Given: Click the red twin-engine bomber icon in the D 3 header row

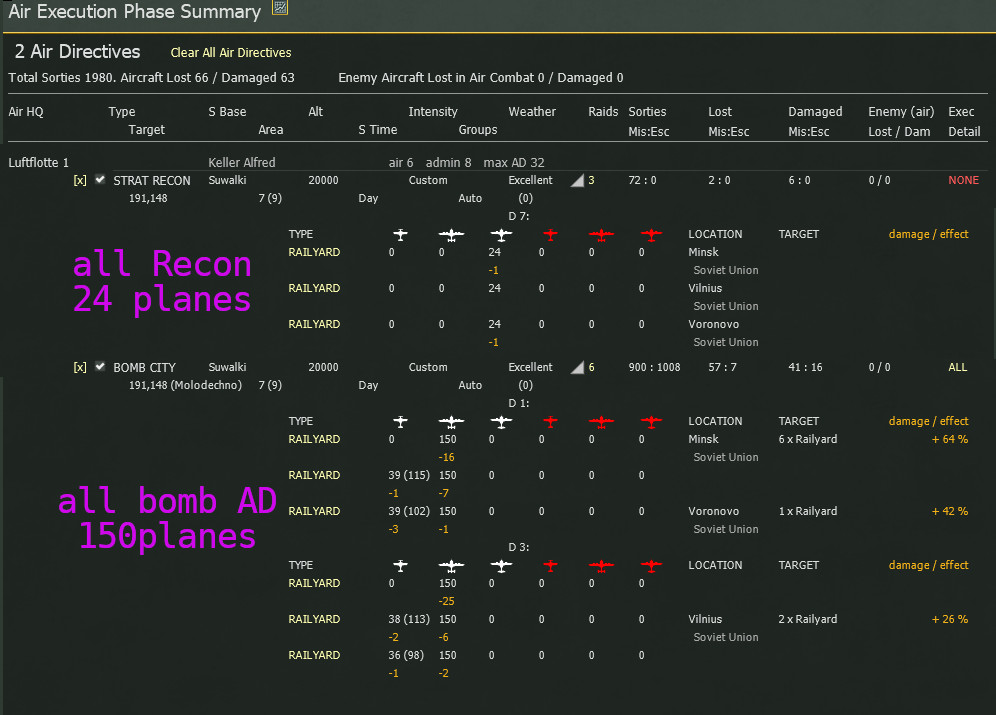Looking at the screenshot, I should 601,566.
